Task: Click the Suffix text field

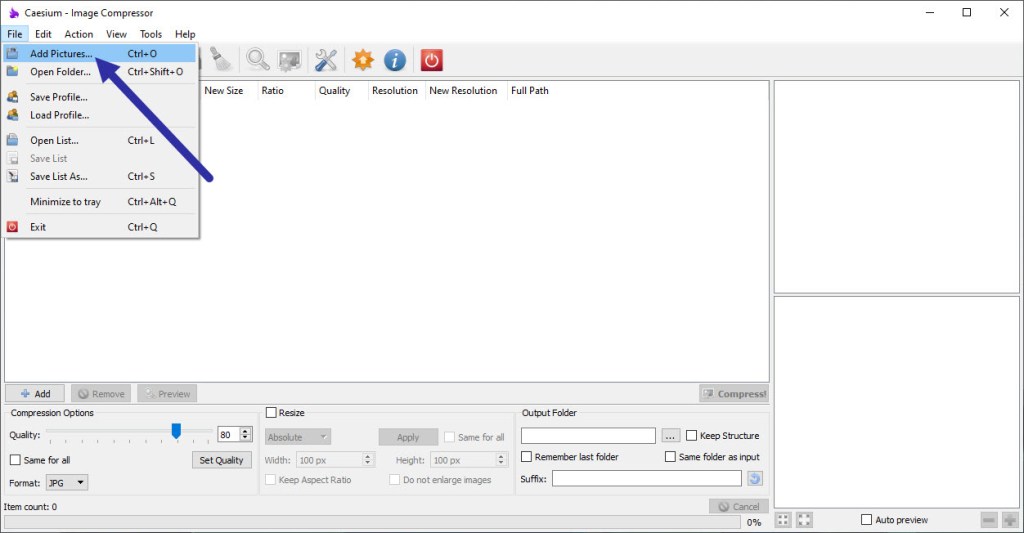Action: (x=647, y=479)
